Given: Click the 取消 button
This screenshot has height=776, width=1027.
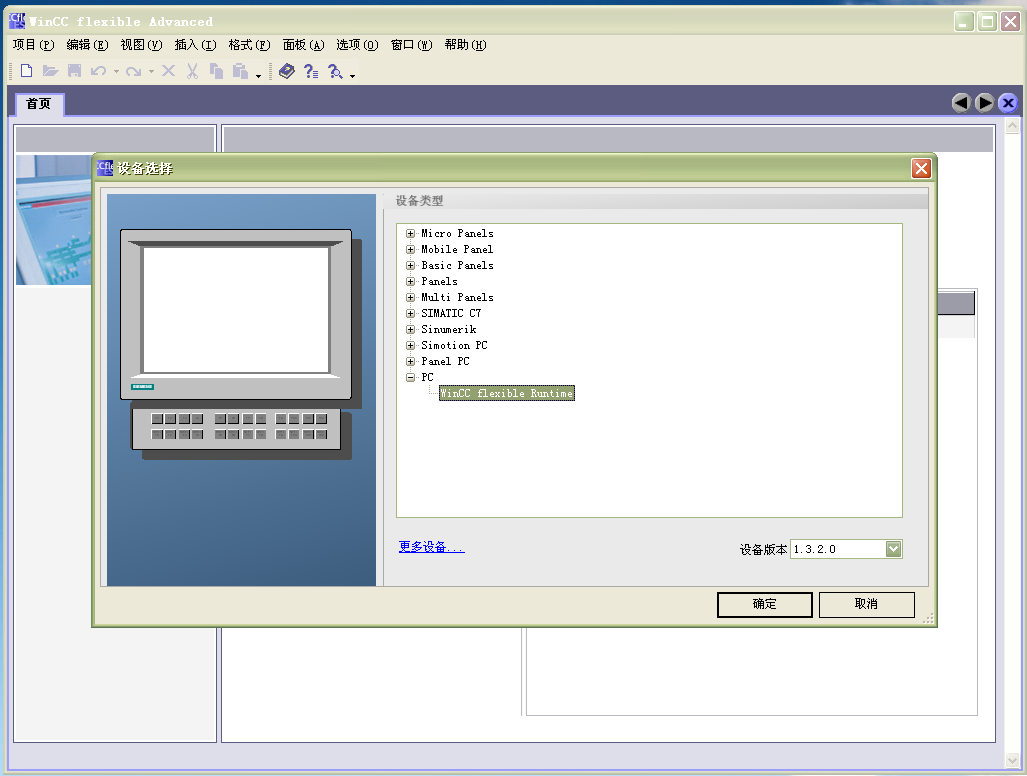Looking at the screenshot, I should (x=867, y=604).
